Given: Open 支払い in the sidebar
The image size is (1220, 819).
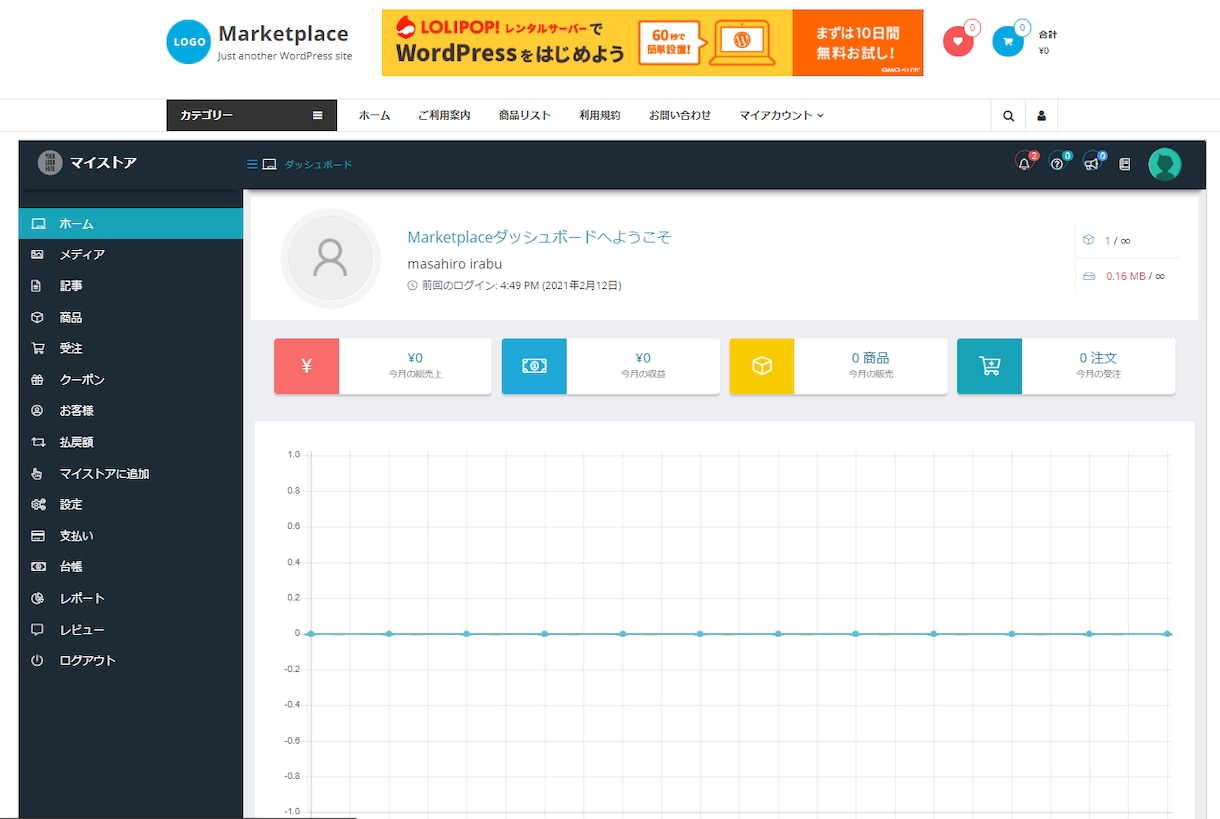Looking at the screenshot, I should (131, 536).
